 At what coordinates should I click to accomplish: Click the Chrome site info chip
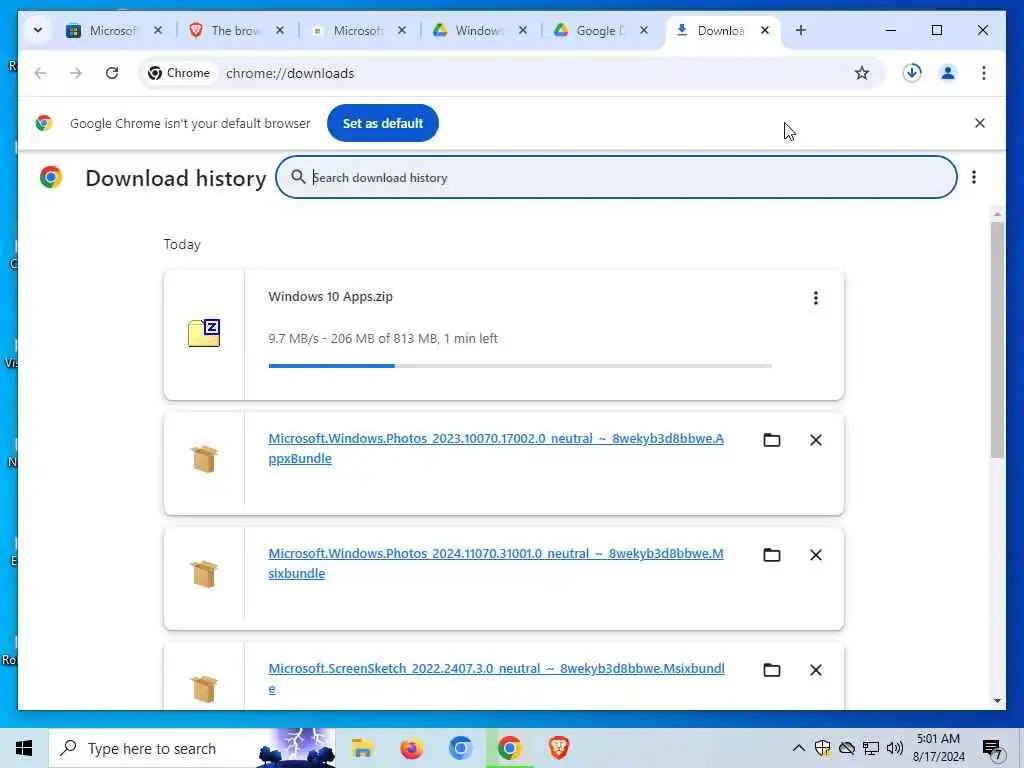[180, 73]
